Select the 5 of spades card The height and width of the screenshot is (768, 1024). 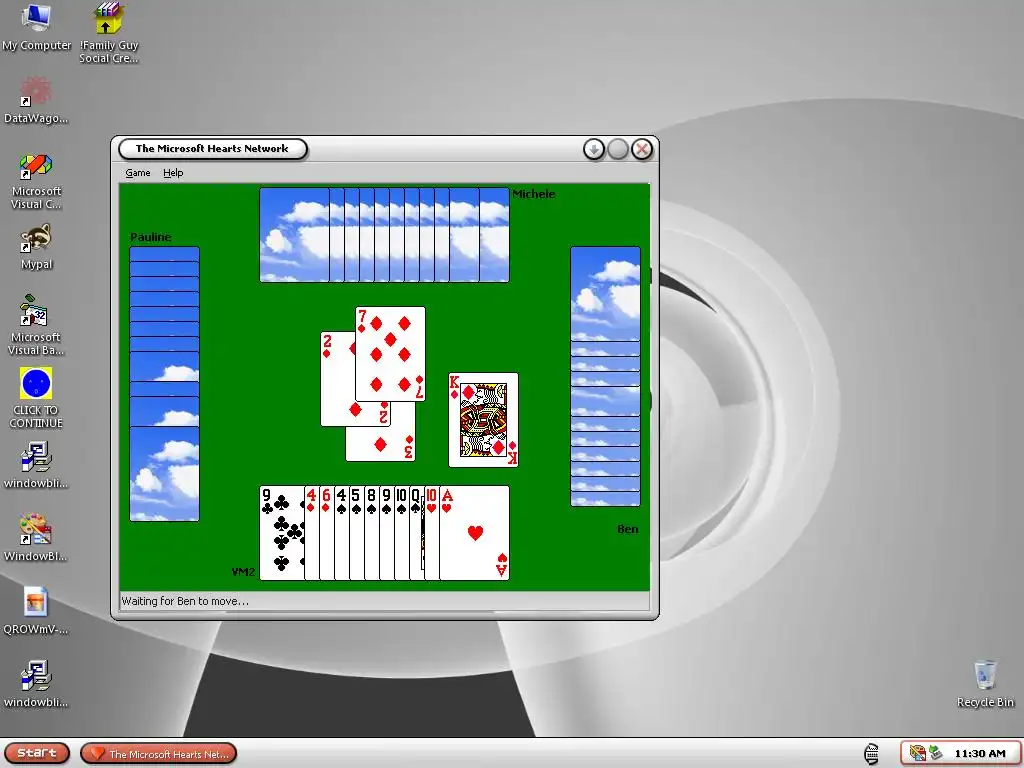(x=357, y=533)
